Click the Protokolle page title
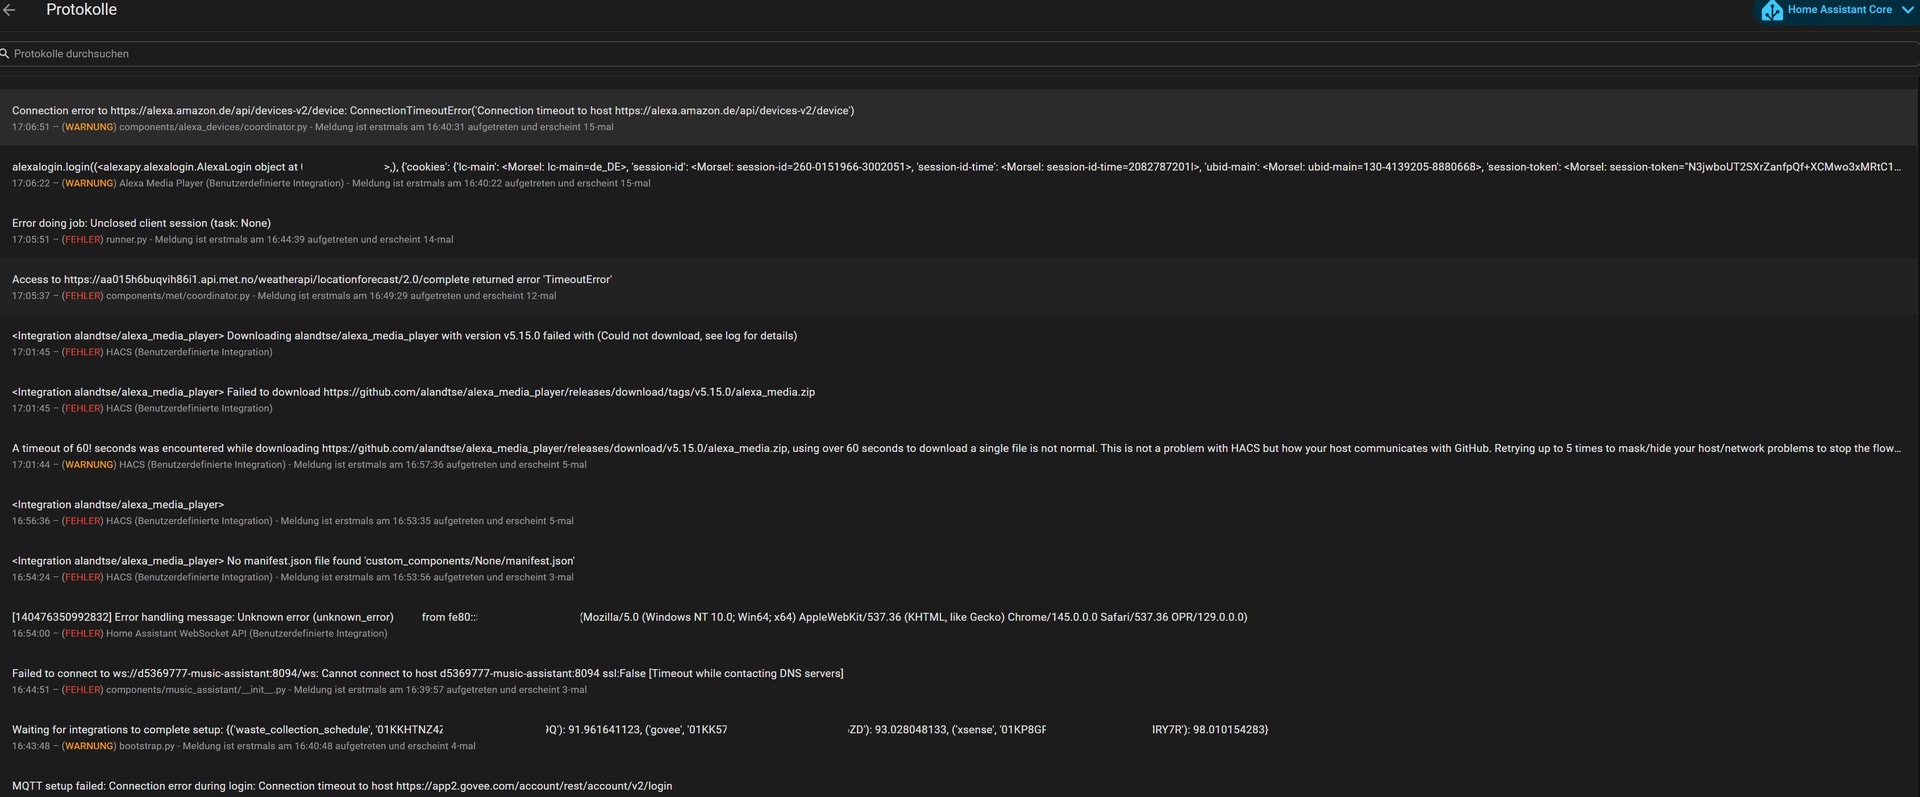This screenshot has height=797, width=1920. pyautogui.click(x=81, y=10)
